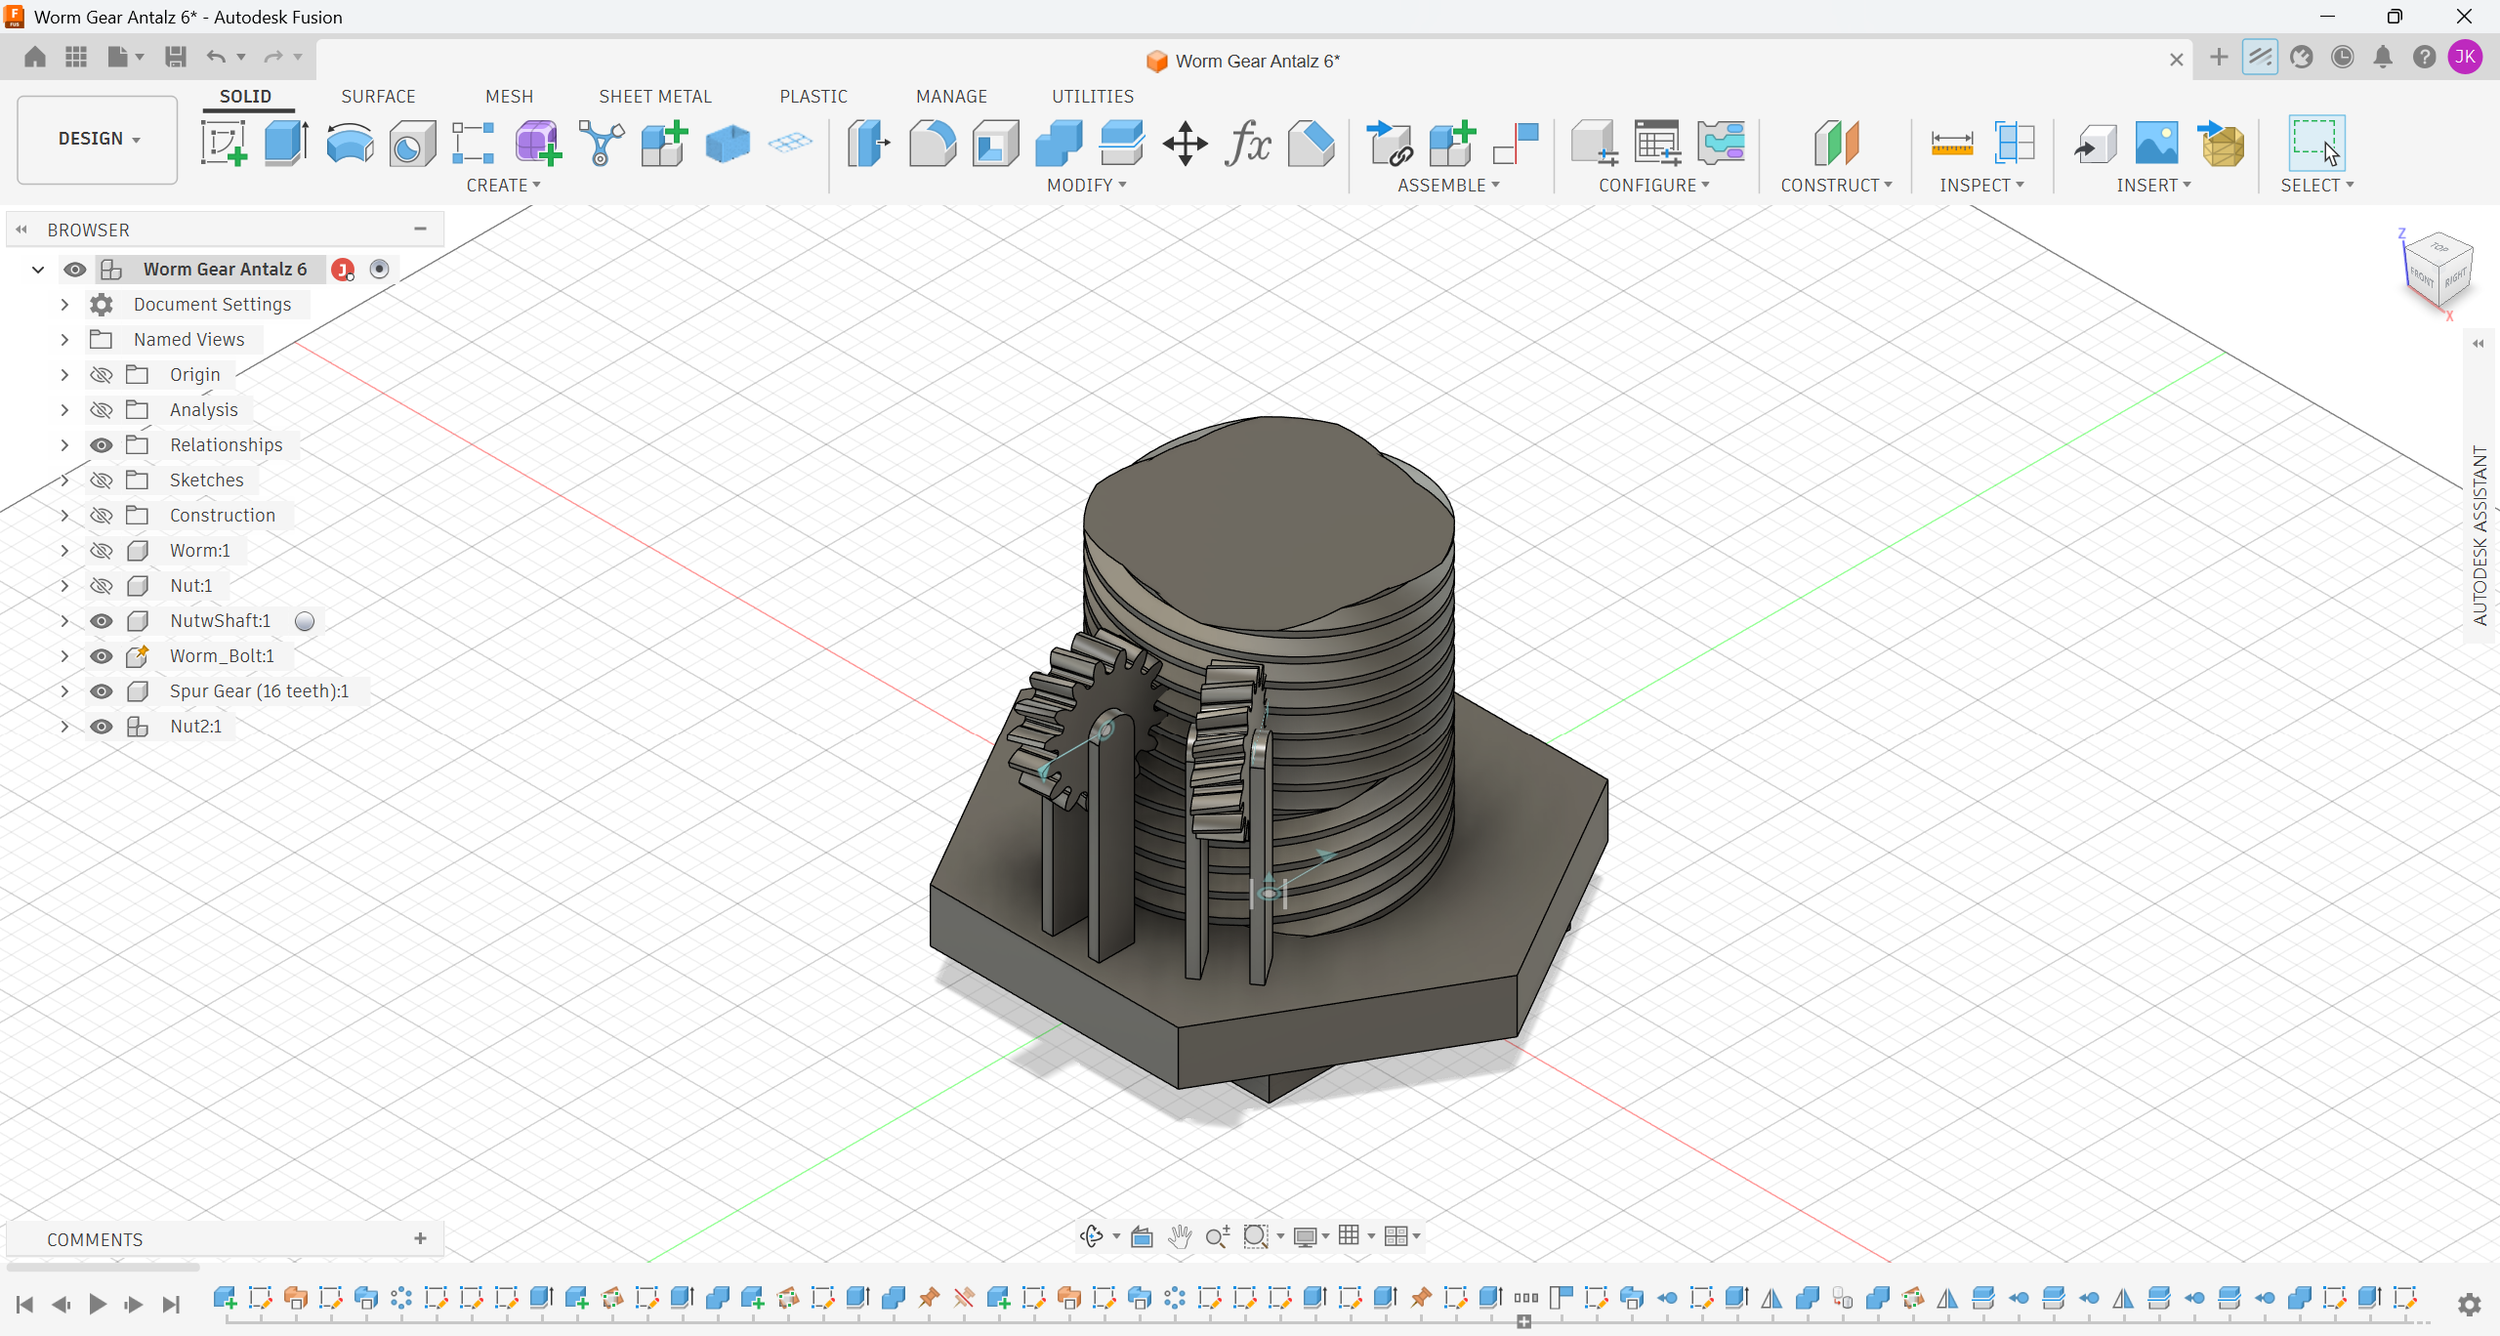
Task: Open the DESIGN workspace dropdown
Action: pos(98,139)
